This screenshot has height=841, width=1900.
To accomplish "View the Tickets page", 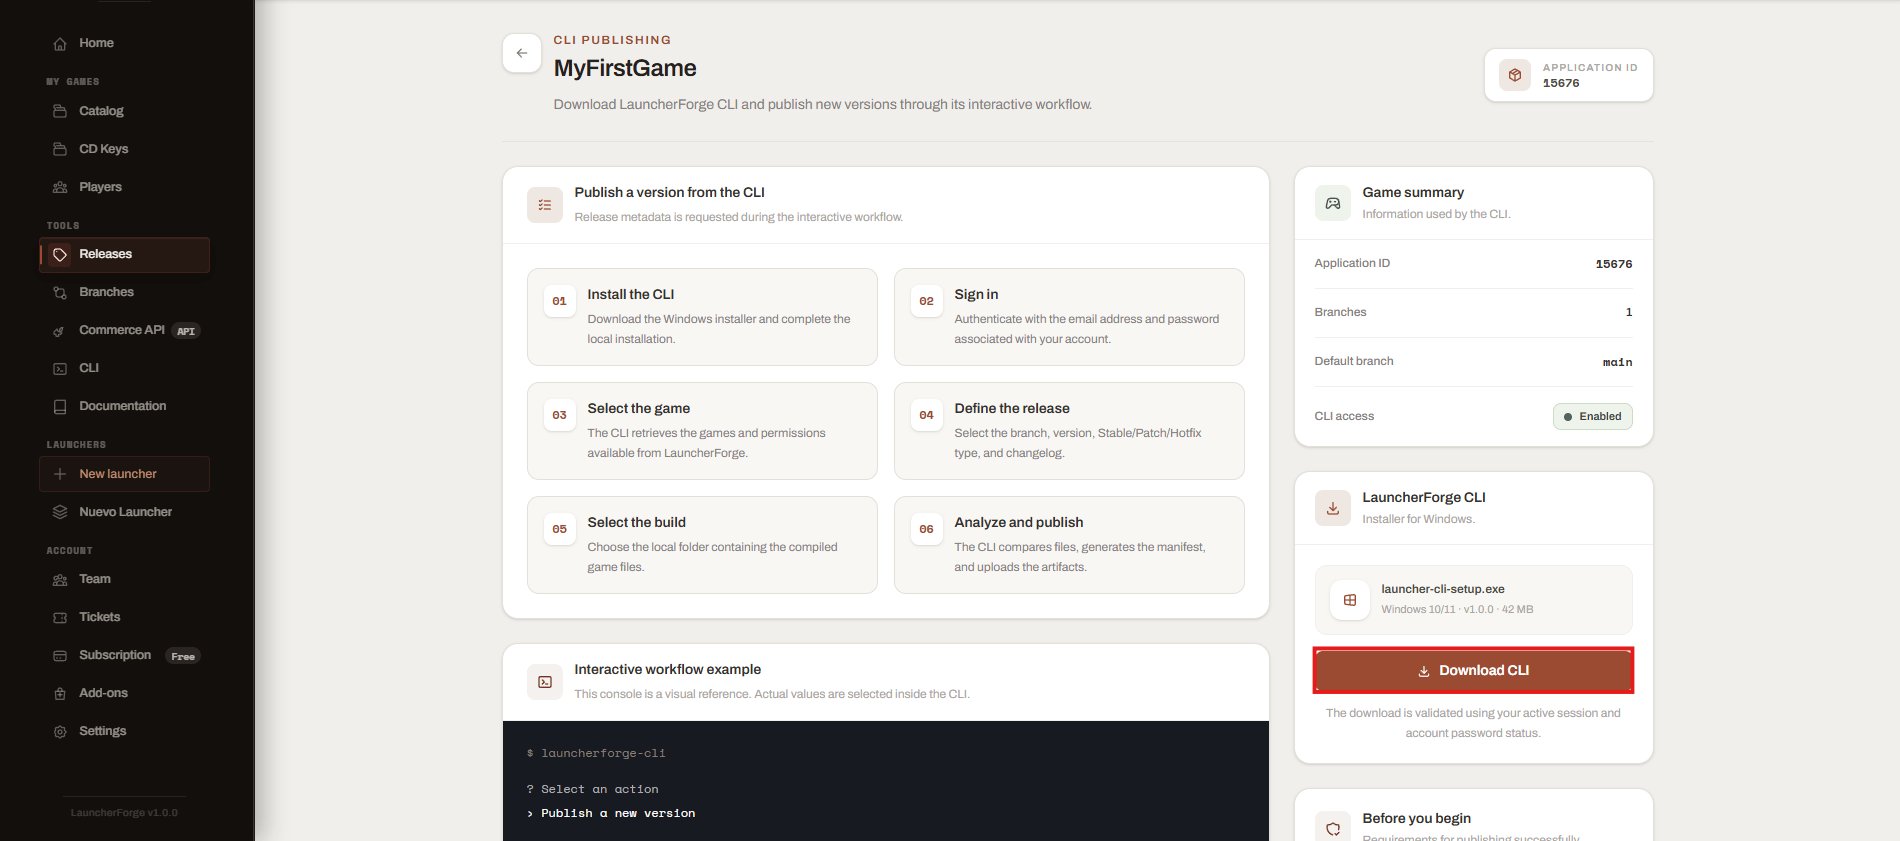I will [124, 618].
